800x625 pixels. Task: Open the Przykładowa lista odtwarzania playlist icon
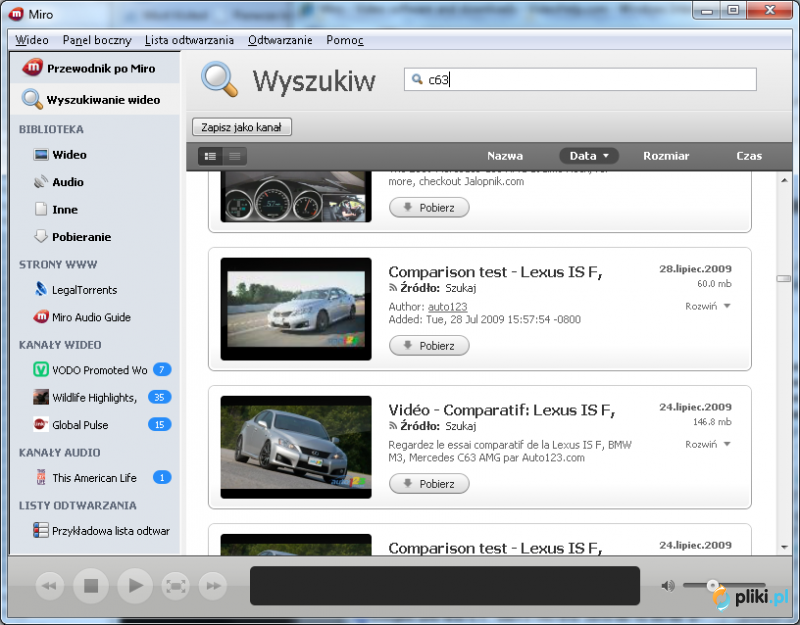[41, 531]
